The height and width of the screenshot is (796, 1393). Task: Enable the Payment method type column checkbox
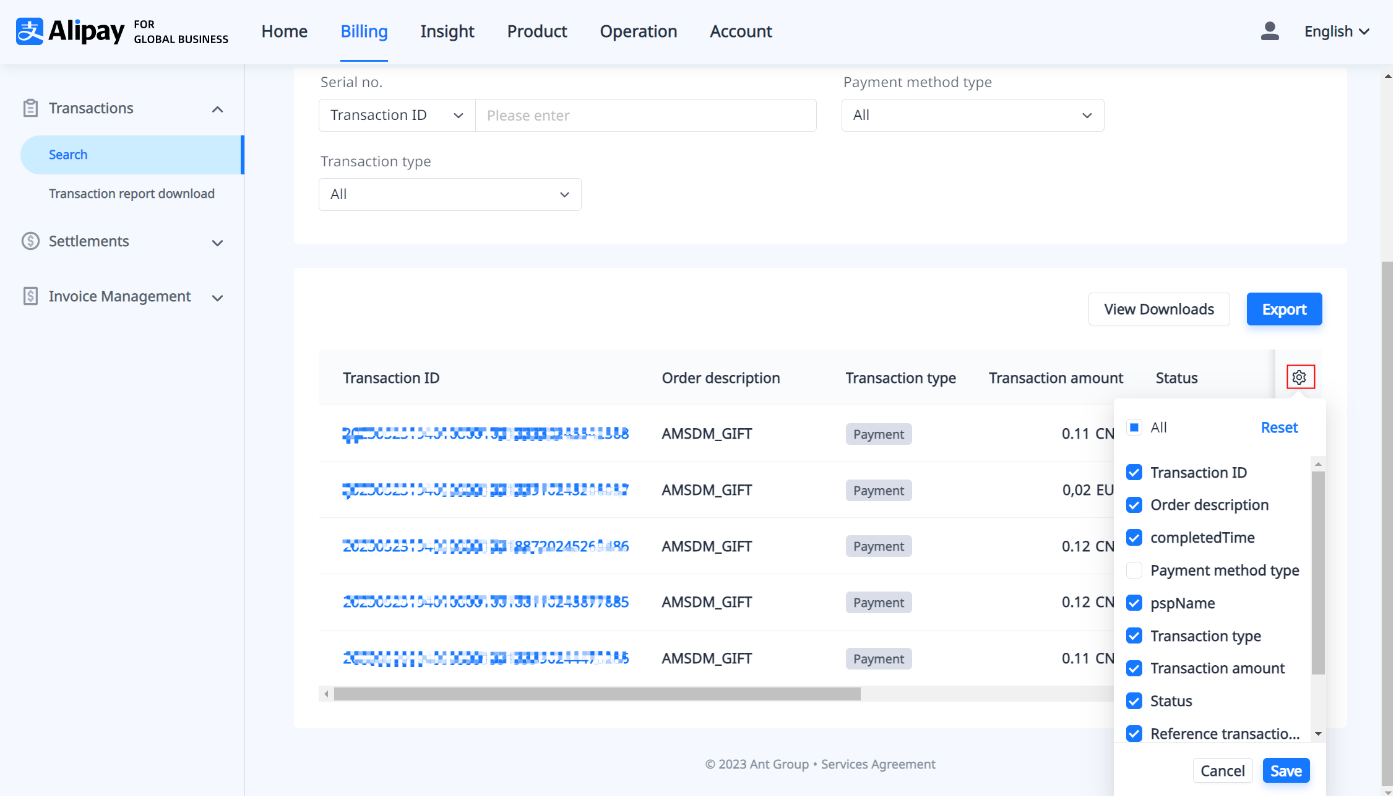(1134, 570)
